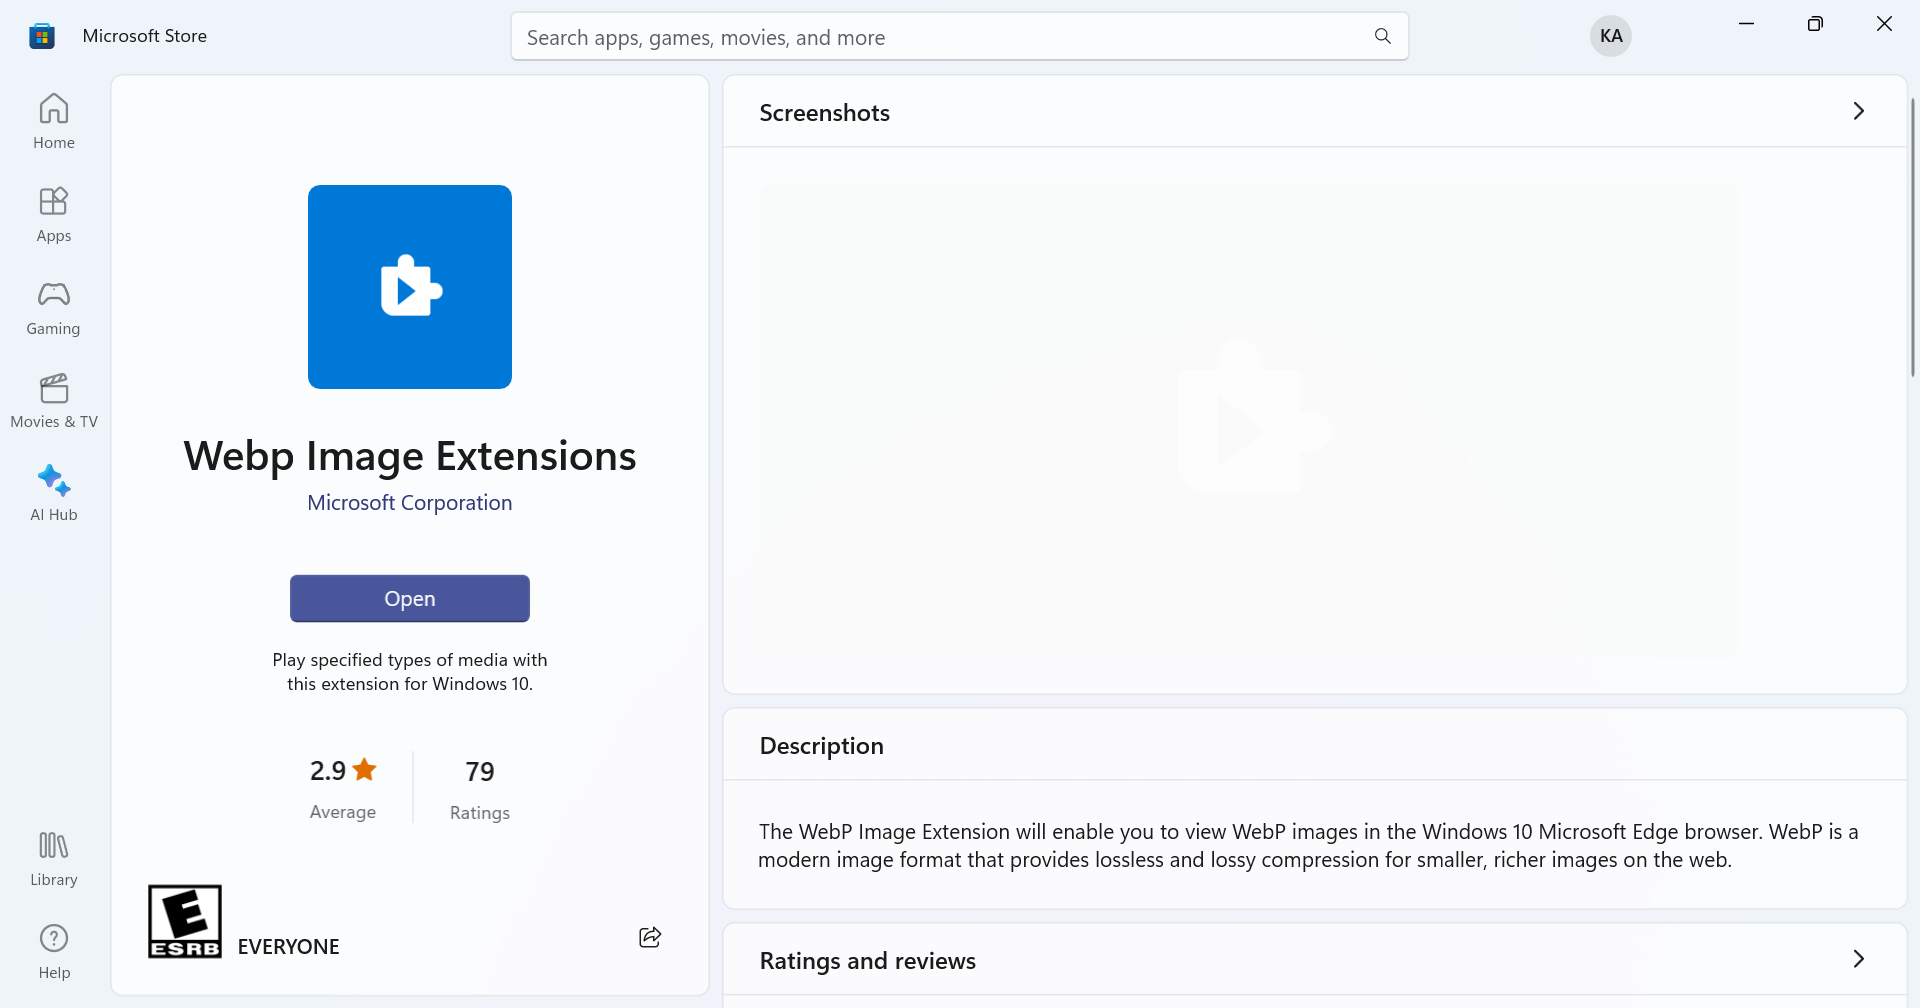Image resolution: width=1920 pixels, height=1008 pixels.
Task: Open the KA account profile menu
Action: click(1610, 36)
